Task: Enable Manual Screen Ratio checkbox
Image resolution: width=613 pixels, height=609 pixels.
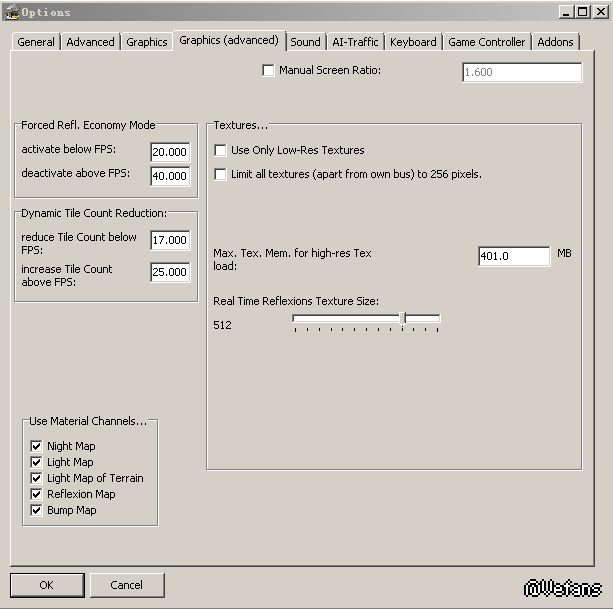Action: coord(268,70)
